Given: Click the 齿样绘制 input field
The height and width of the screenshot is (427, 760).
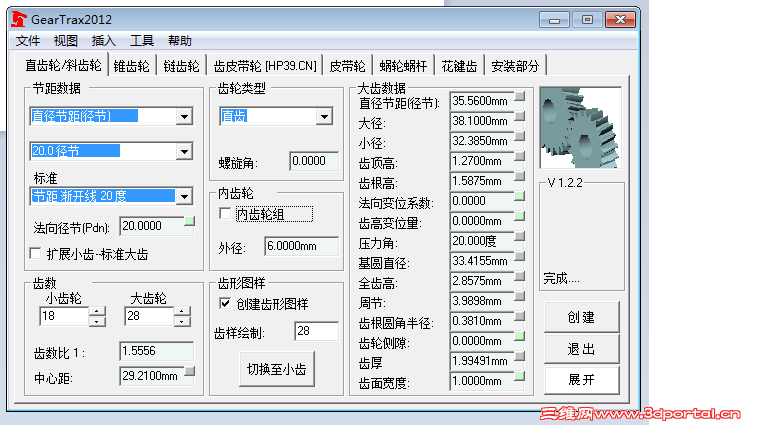Looking at the screenshot, I should (x=317, y=331).
